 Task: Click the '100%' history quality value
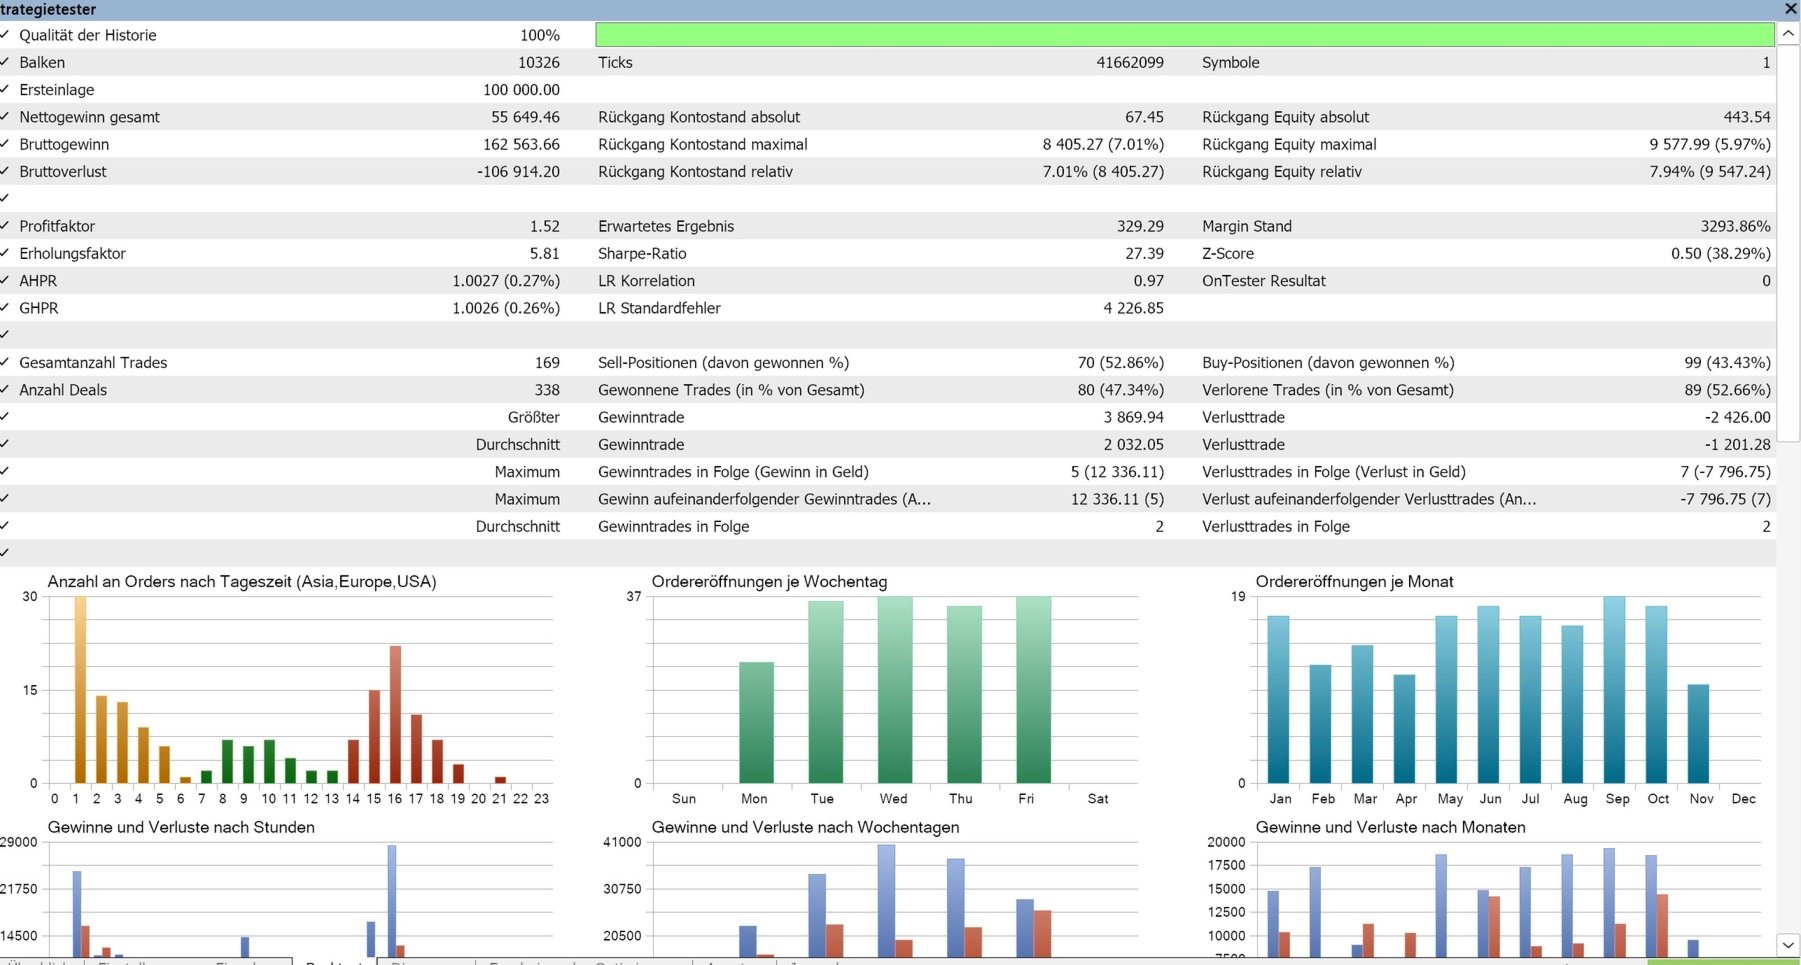coord(540,35)
